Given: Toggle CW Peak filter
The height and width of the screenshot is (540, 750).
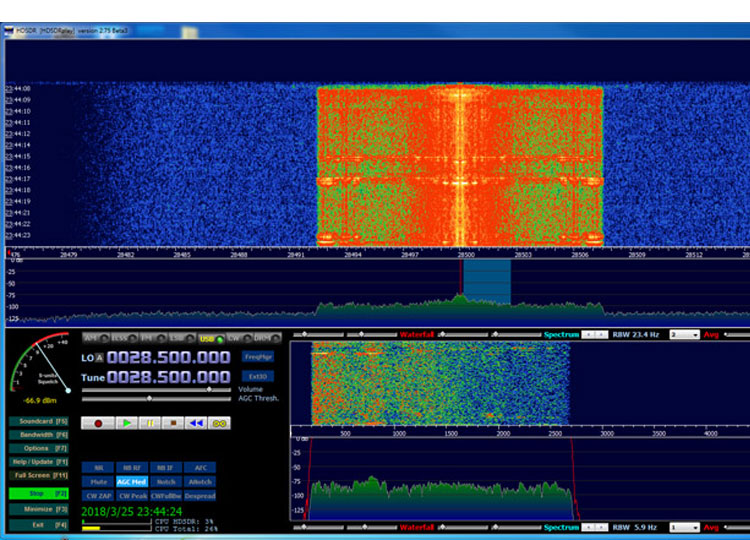Looking at the screenshot, I should [x=132, y=496].
